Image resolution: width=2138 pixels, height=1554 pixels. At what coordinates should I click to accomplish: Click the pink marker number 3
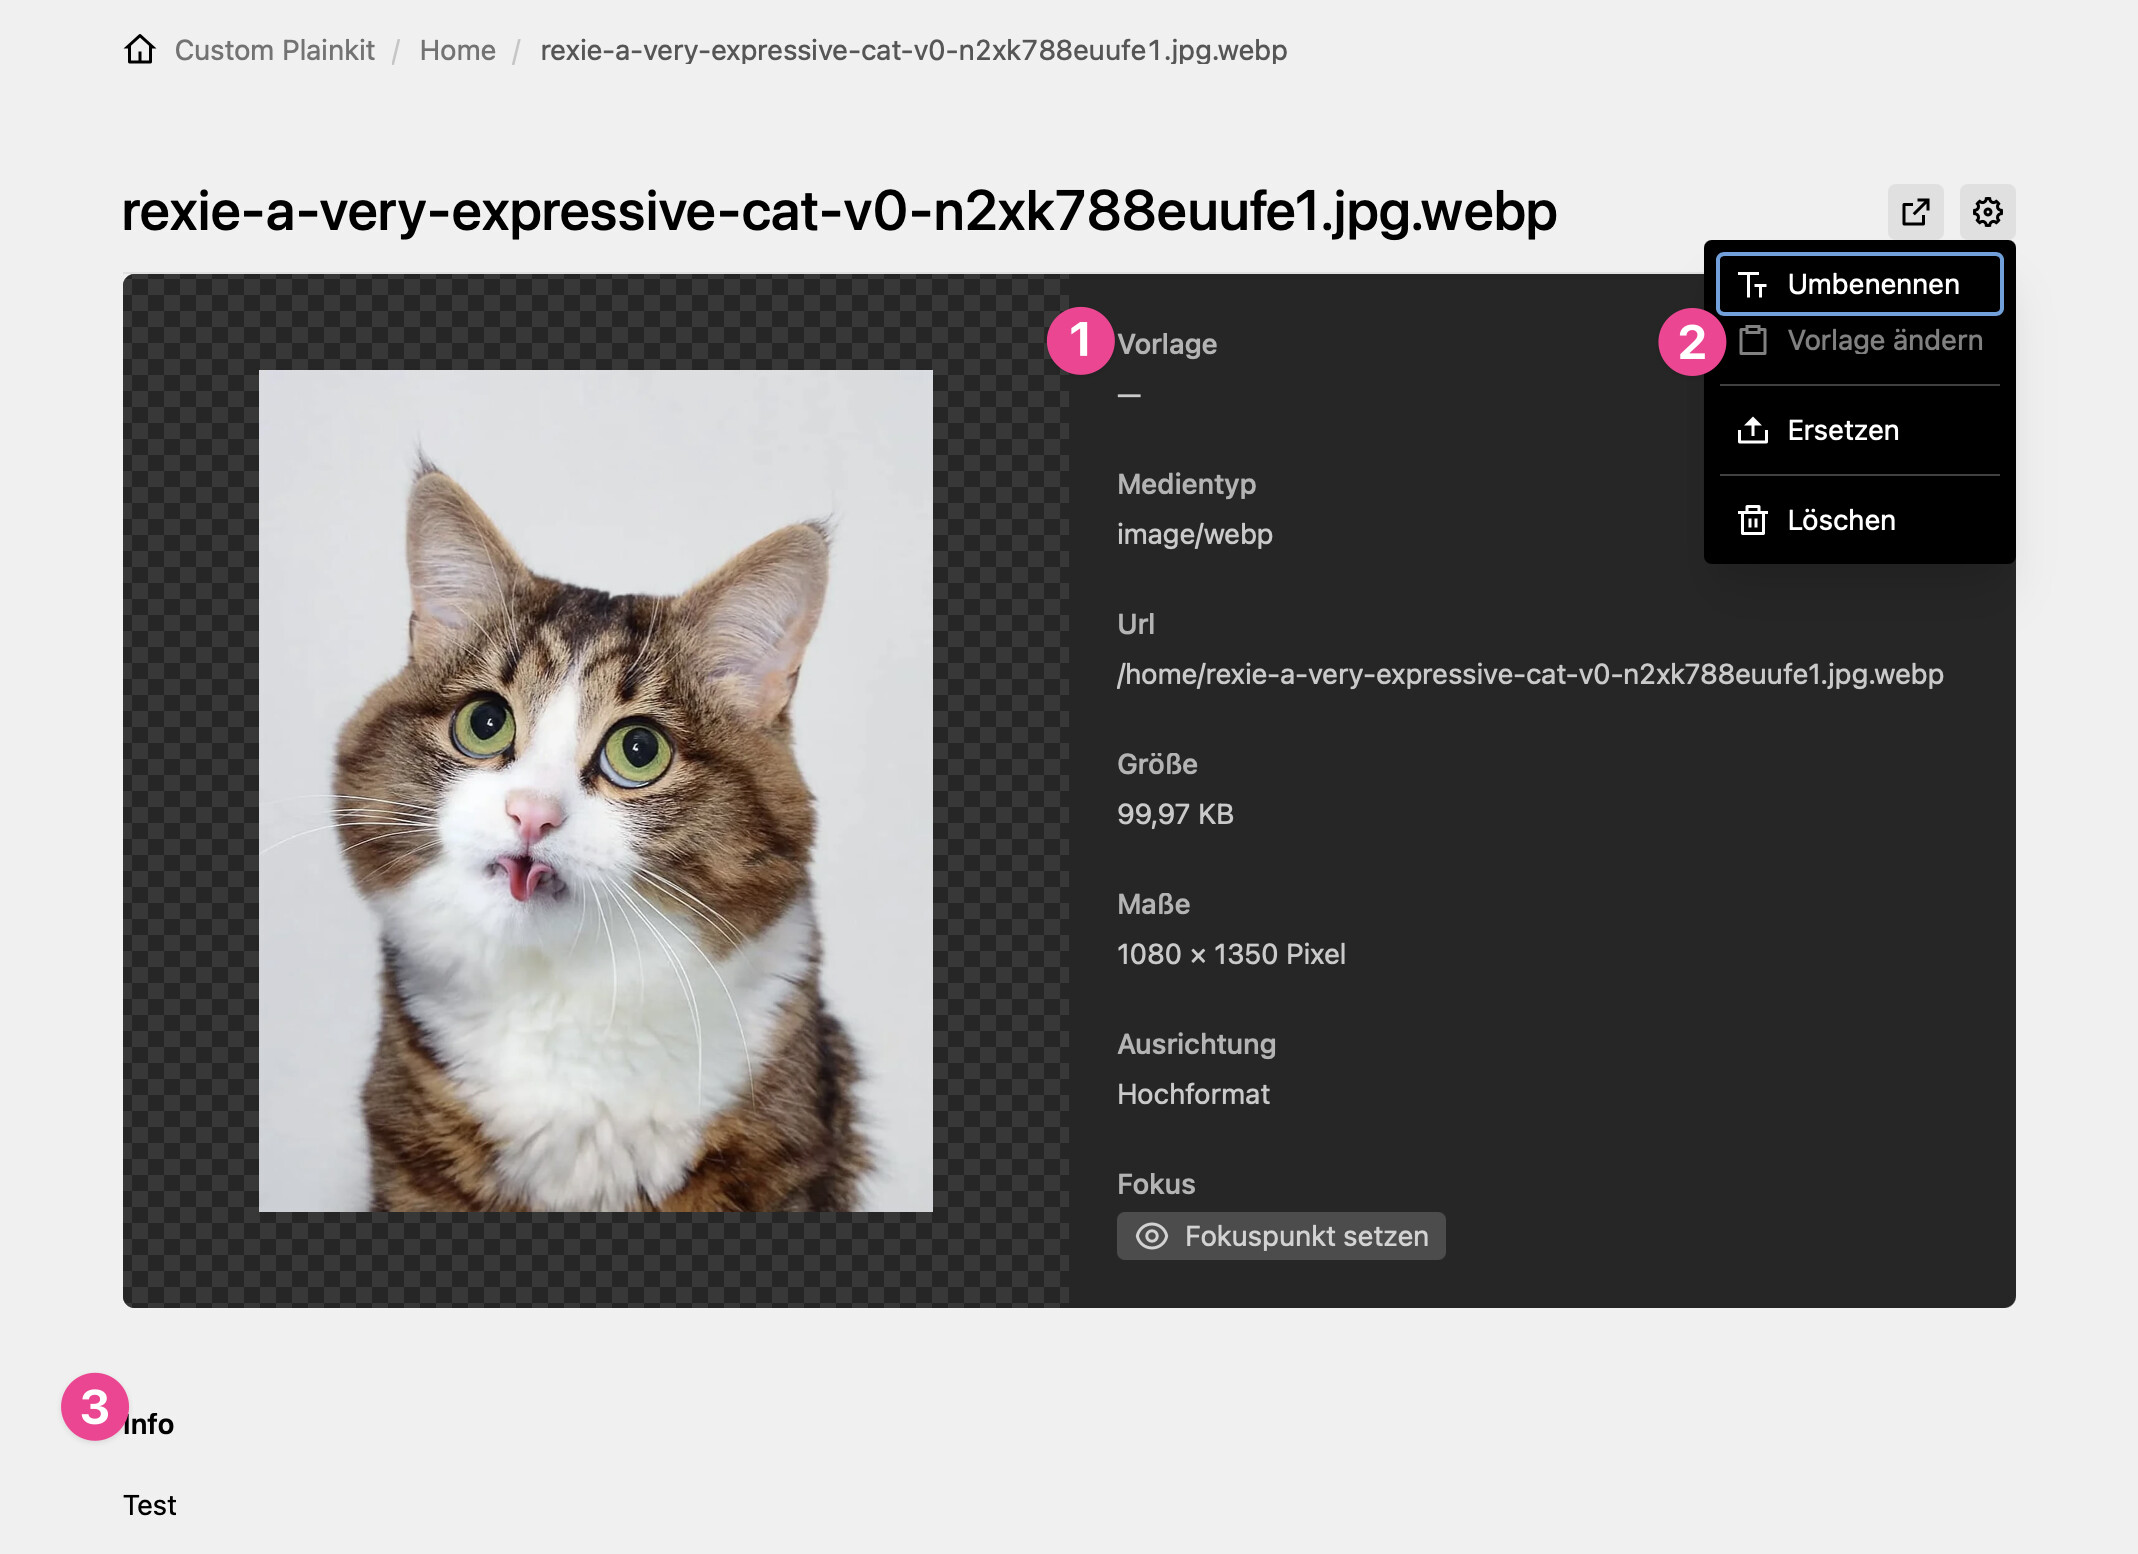click(94, 1407)
